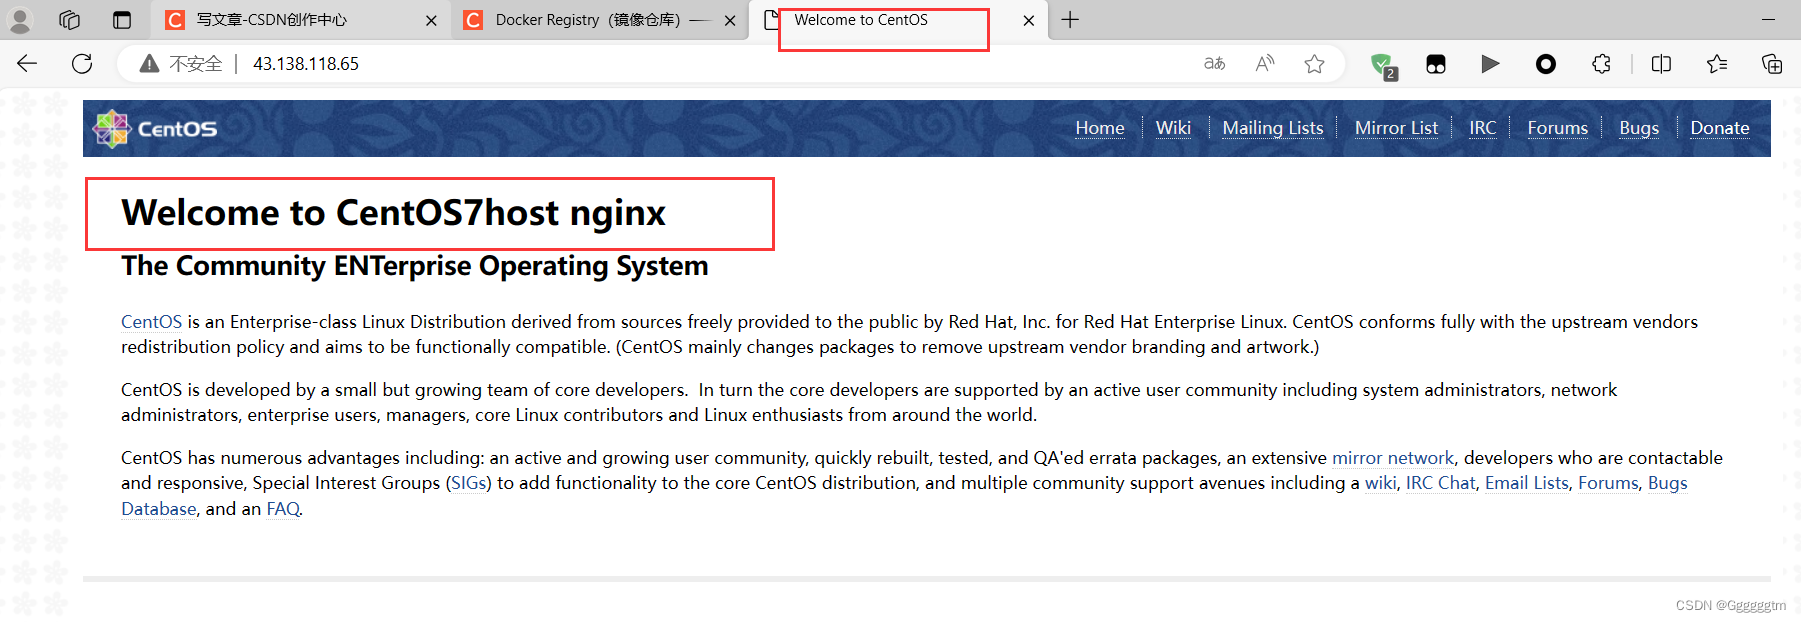
Task: Select the Welcome to CentOS tab
Action: pyautogui.click(x=897, y=20)
